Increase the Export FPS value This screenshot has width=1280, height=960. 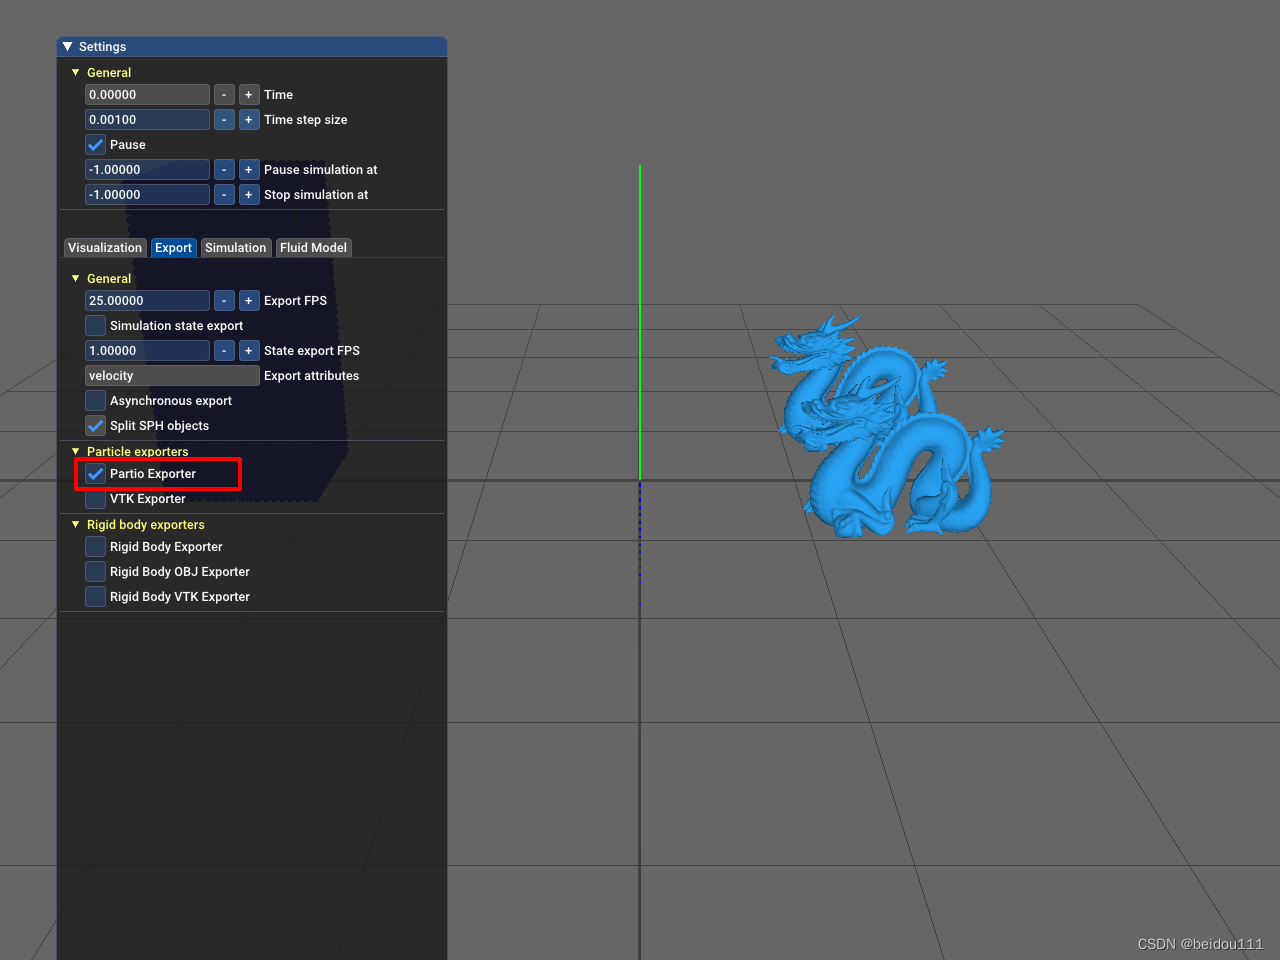click(x=249, y=301)
